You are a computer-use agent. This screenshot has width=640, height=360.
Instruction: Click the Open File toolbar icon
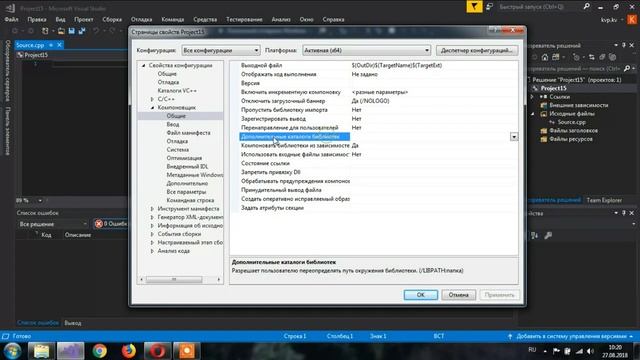pyautogui.click(x=61, y=31)
